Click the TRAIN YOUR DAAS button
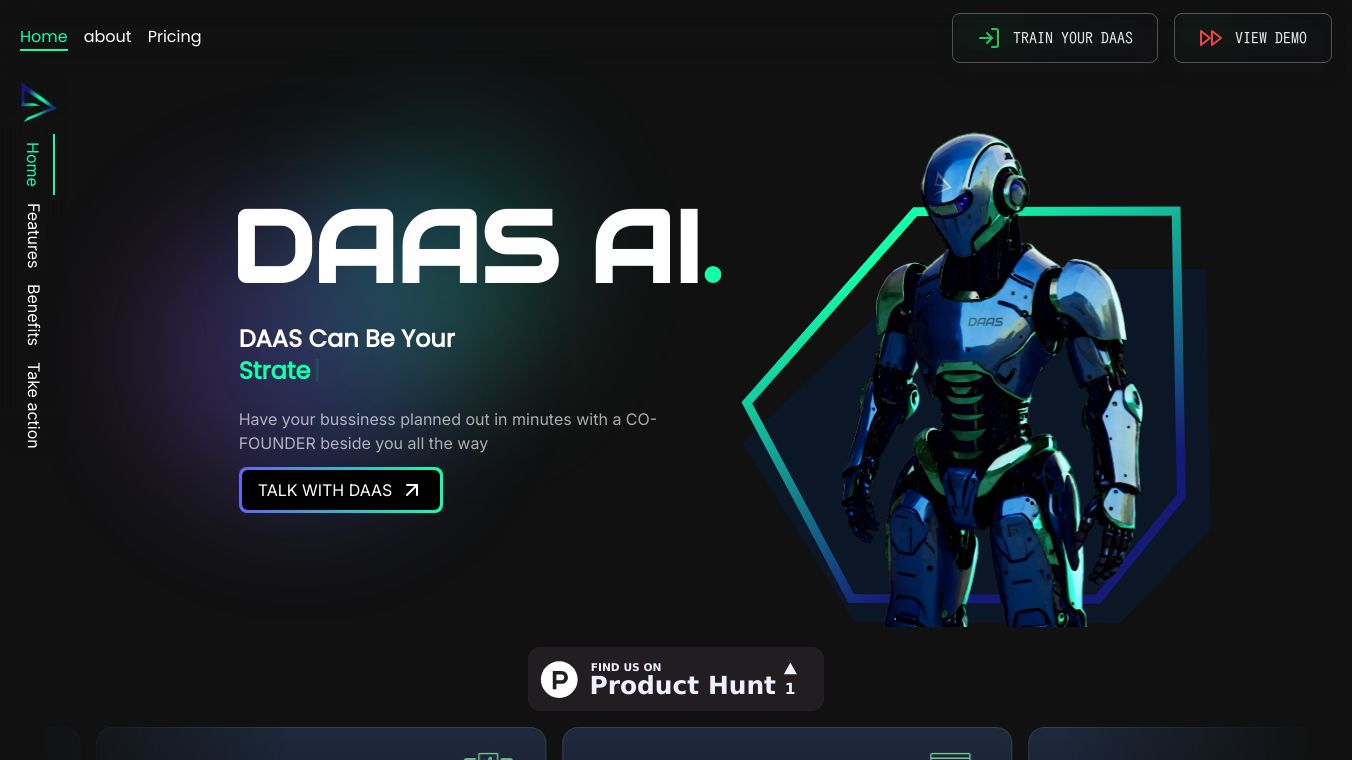Viewport: 1352px width, 760px height. click(1055, 38)
